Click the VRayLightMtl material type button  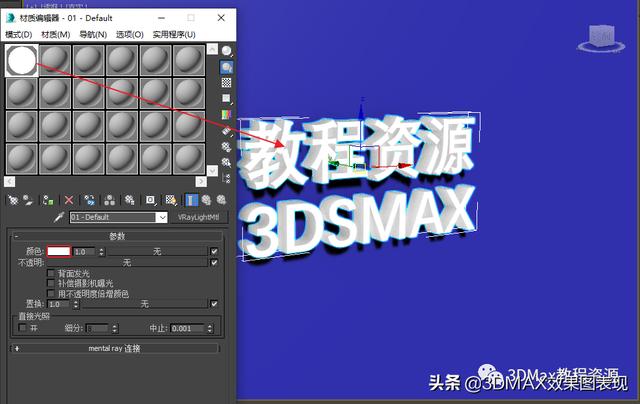[x=199, y=217]
